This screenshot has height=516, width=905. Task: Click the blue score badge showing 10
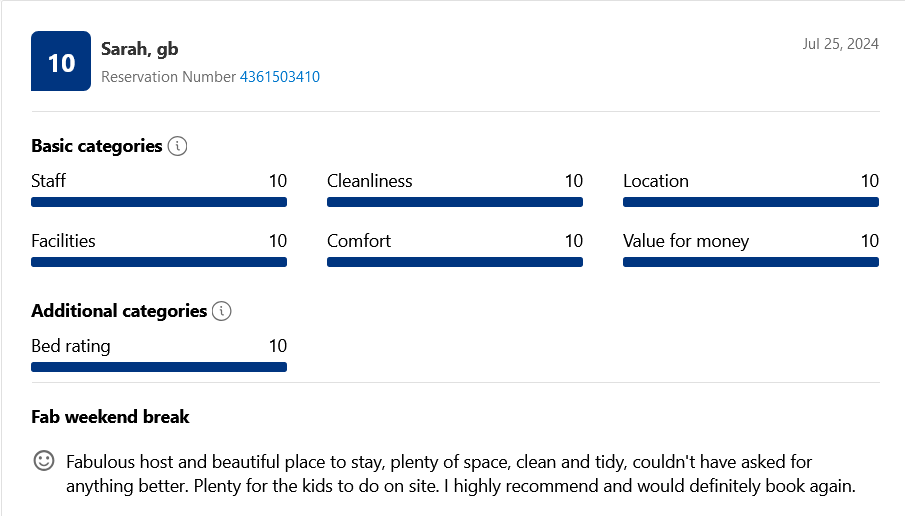(x=61, y=61)
